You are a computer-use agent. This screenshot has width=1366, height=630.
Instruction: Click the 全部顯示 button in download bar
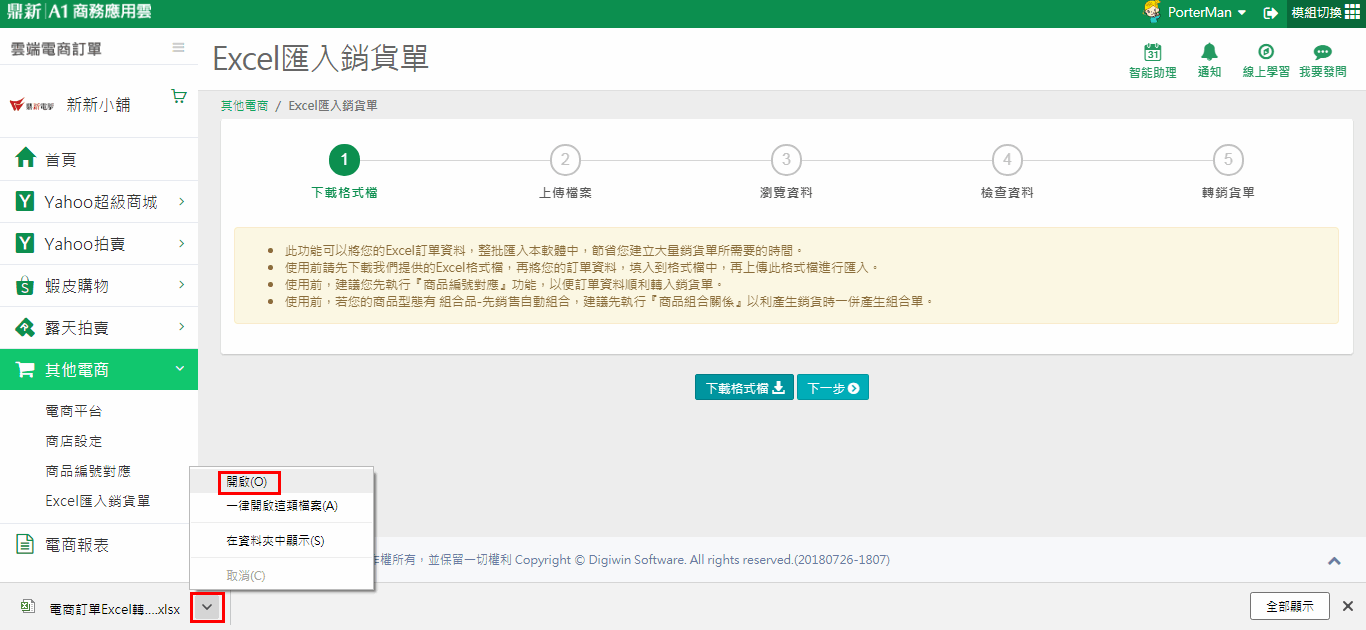pos(1289,606)
